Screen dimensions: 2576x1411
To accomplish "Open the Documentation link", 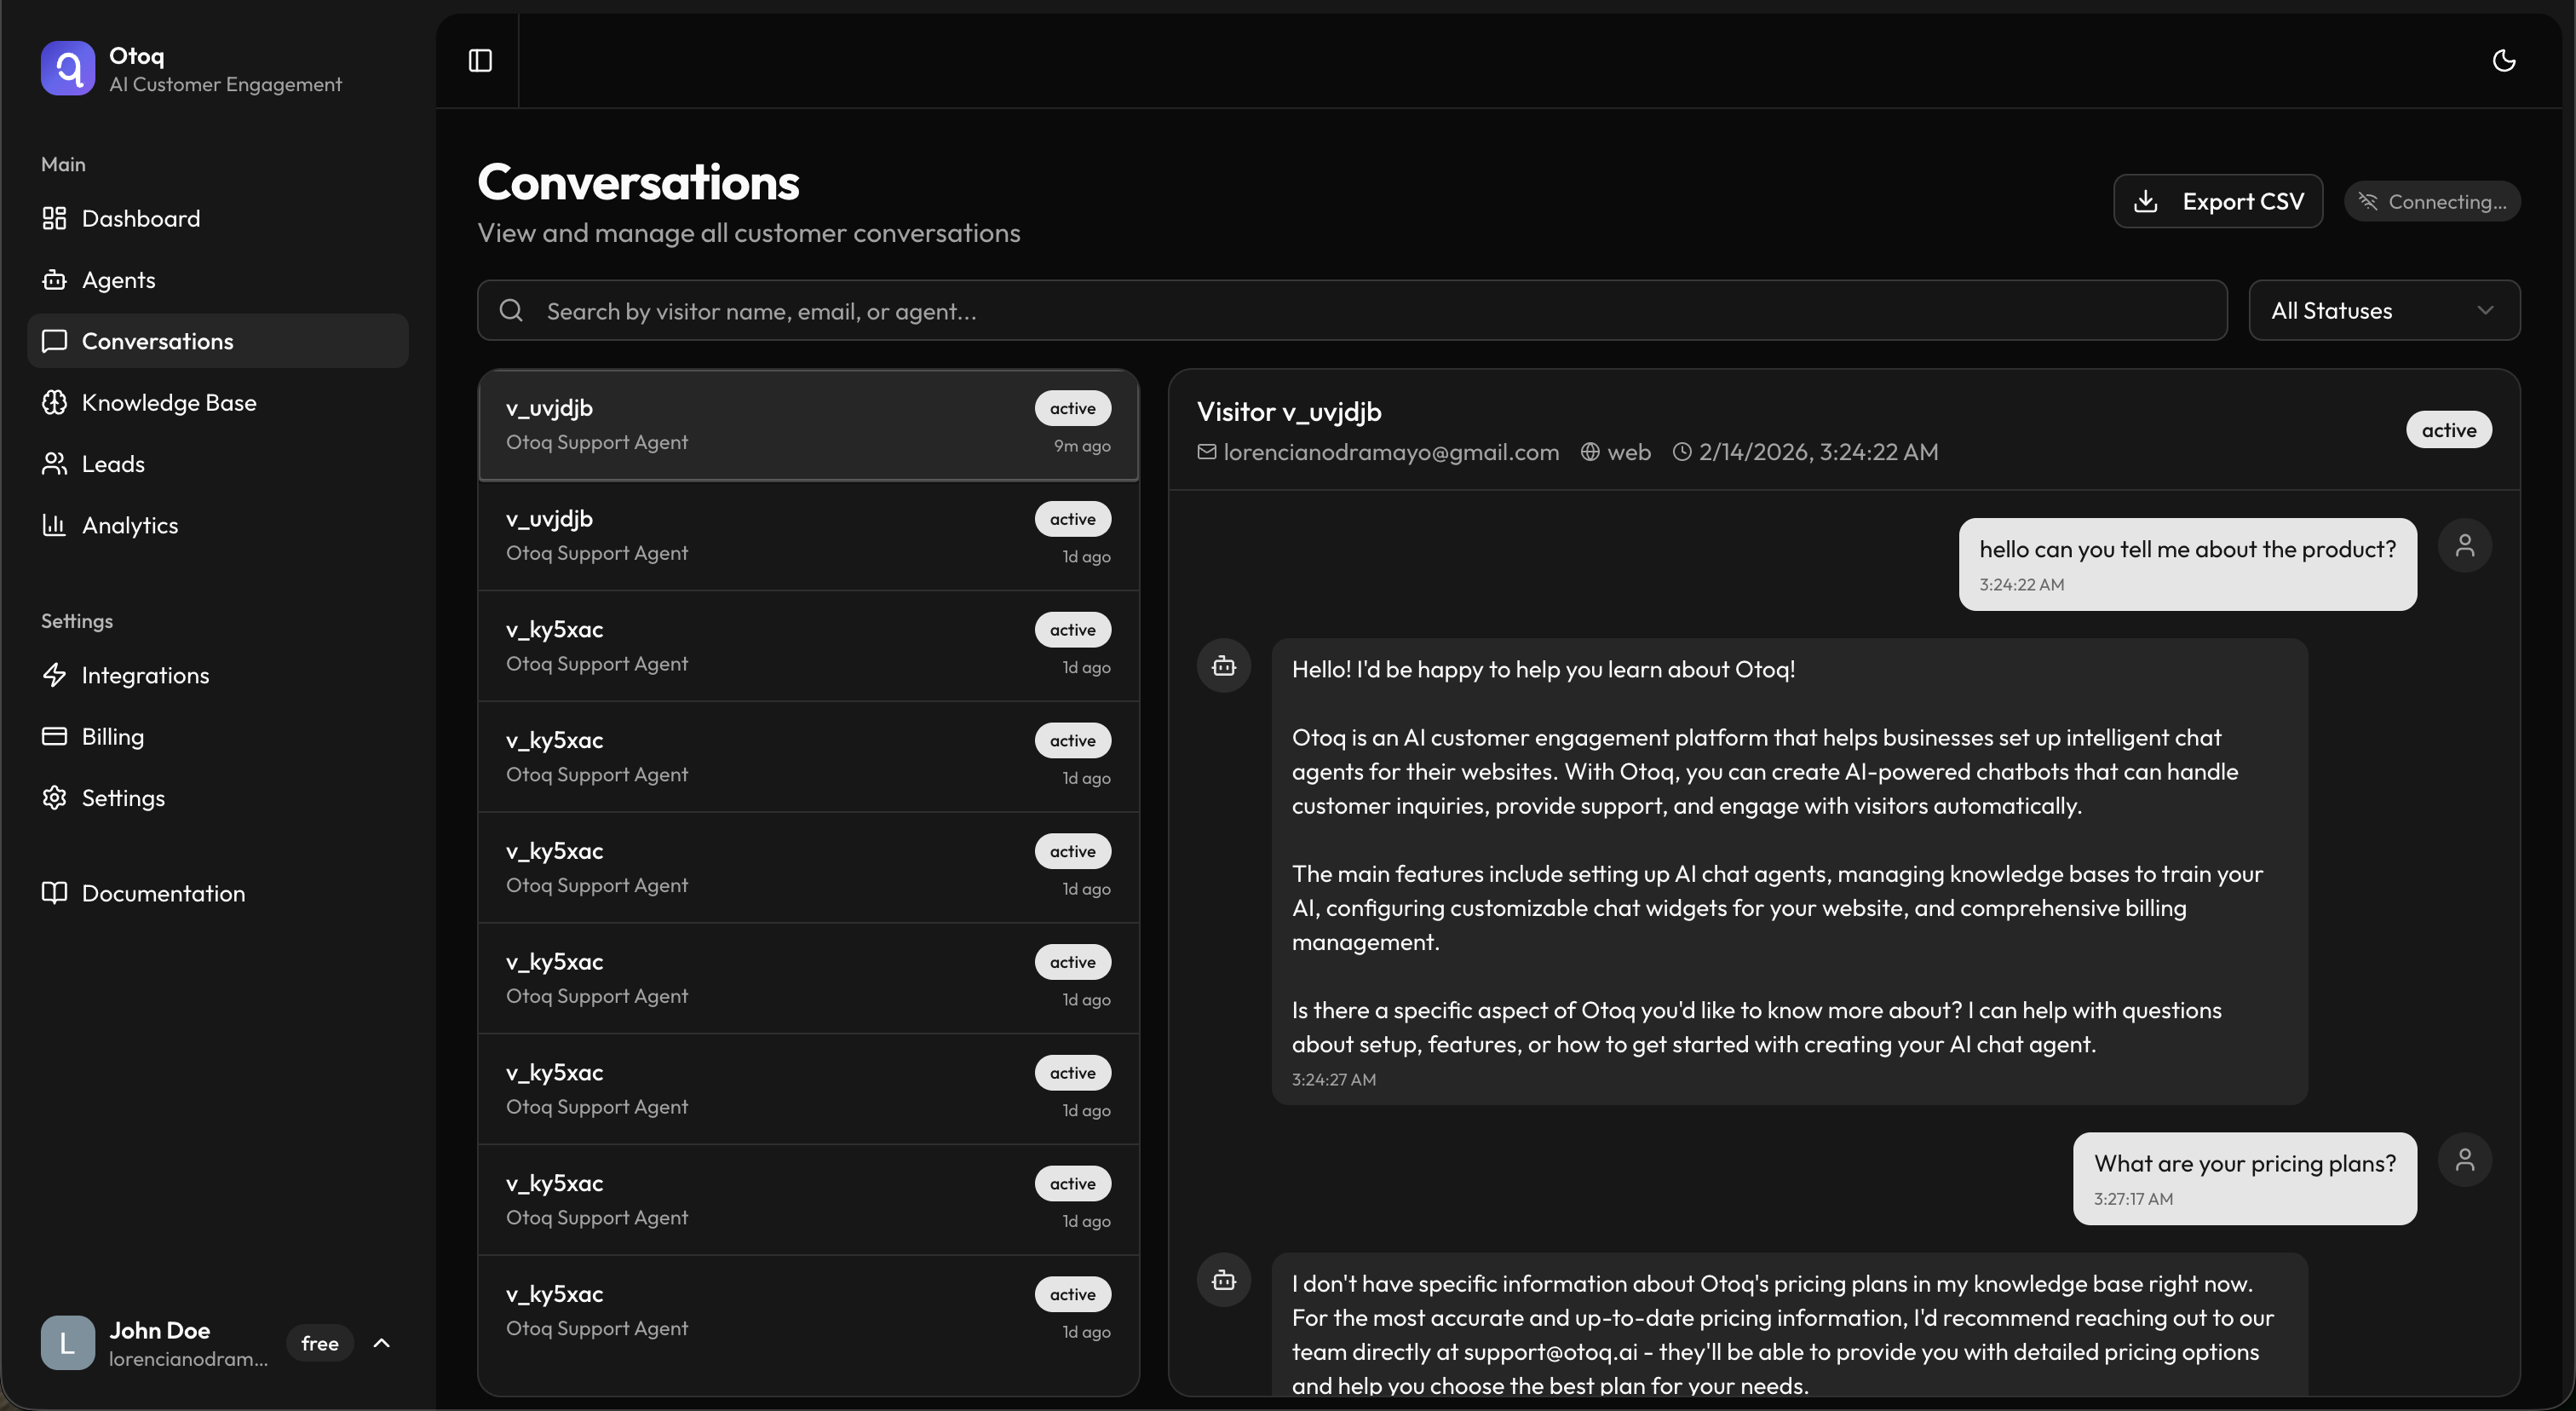I will 163,894.
